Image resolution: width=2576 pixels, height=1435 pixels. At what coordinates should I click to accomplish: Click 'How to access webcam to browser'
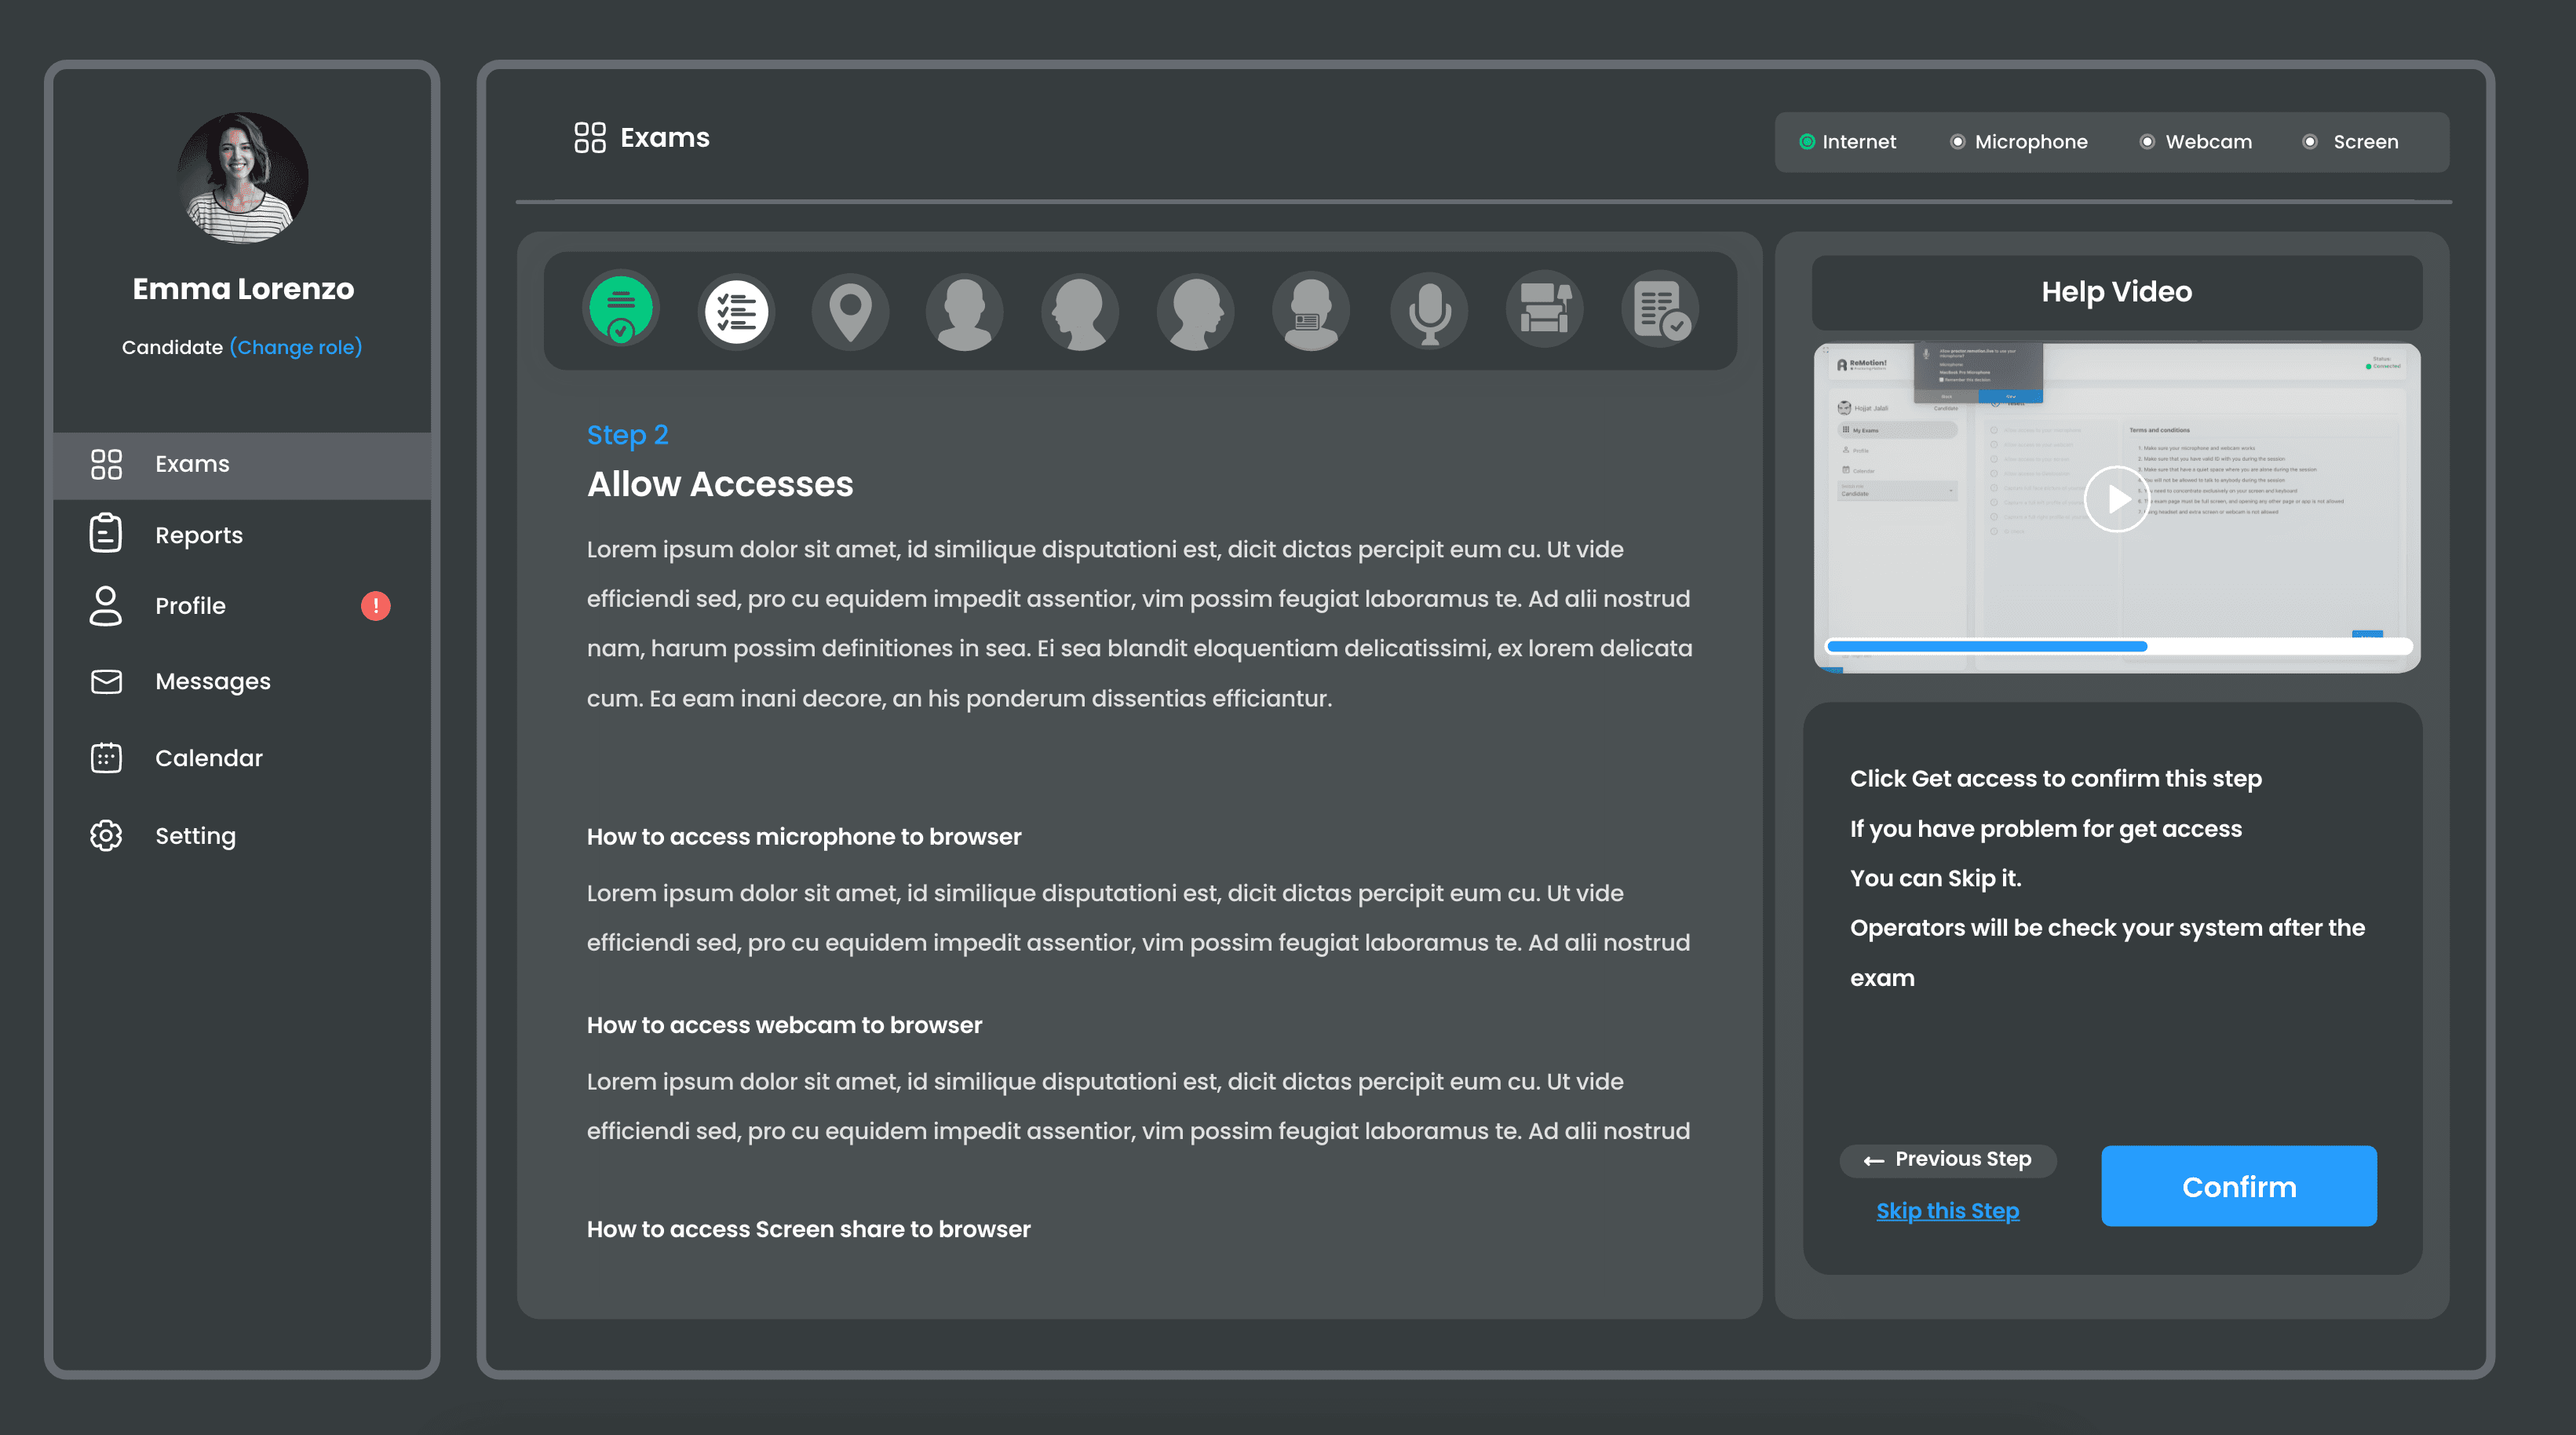click(x=784, y=1025)
